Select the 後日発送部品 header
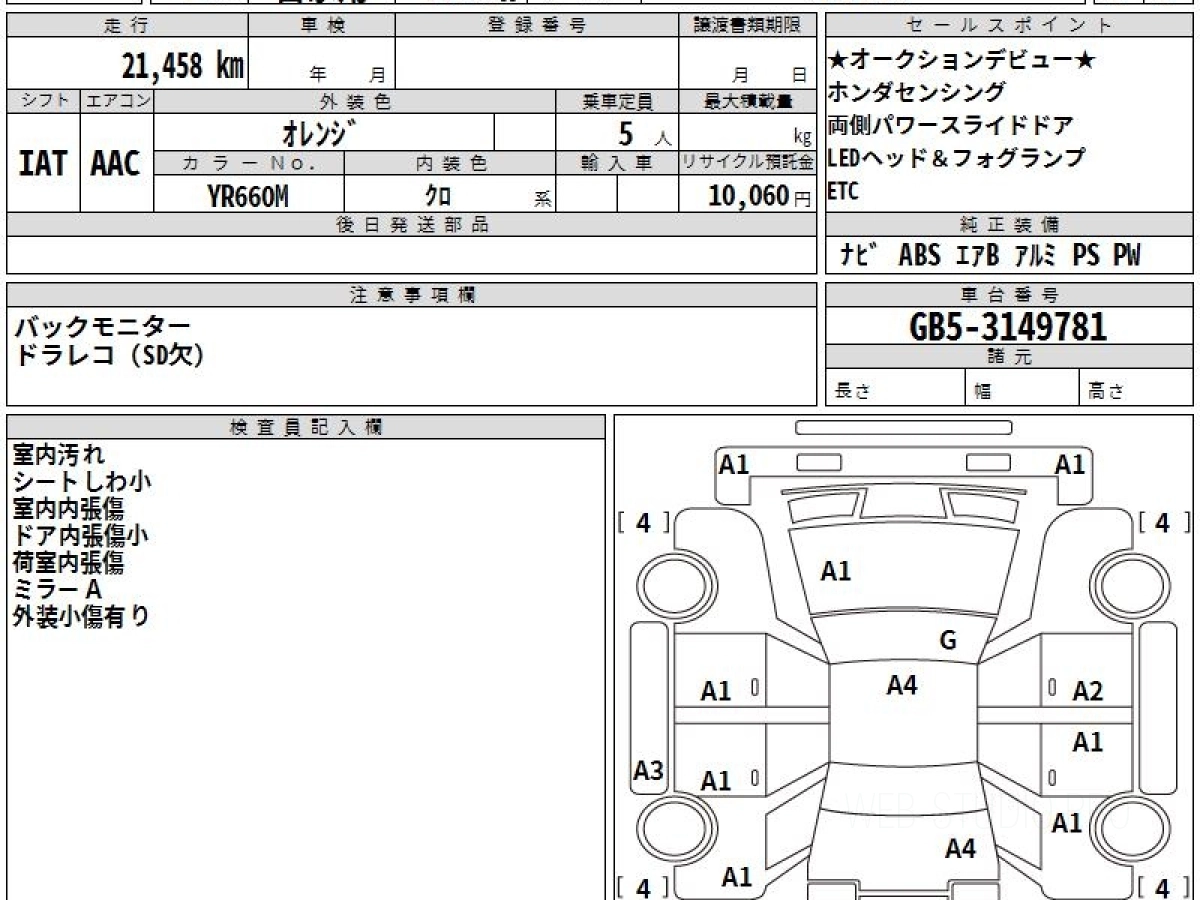Image resolution: width=1200 pixels, height=900 pixels. point(412,225)
